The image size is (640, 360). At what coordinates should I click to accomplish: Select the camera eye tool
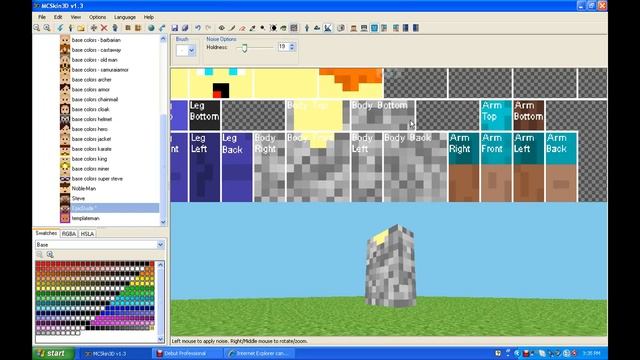point(222,28)
